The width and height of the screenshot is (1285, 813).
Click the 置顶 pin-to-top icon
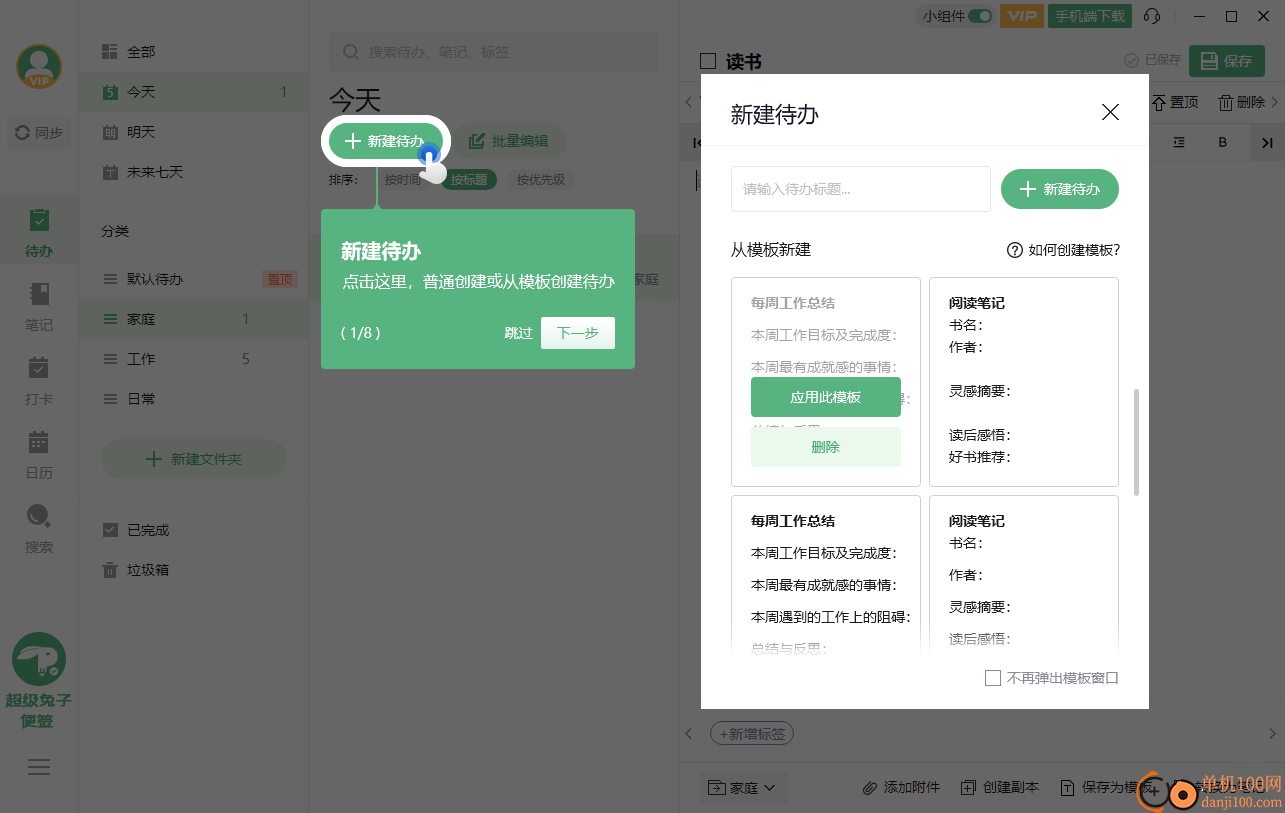tap(1160, 102)
